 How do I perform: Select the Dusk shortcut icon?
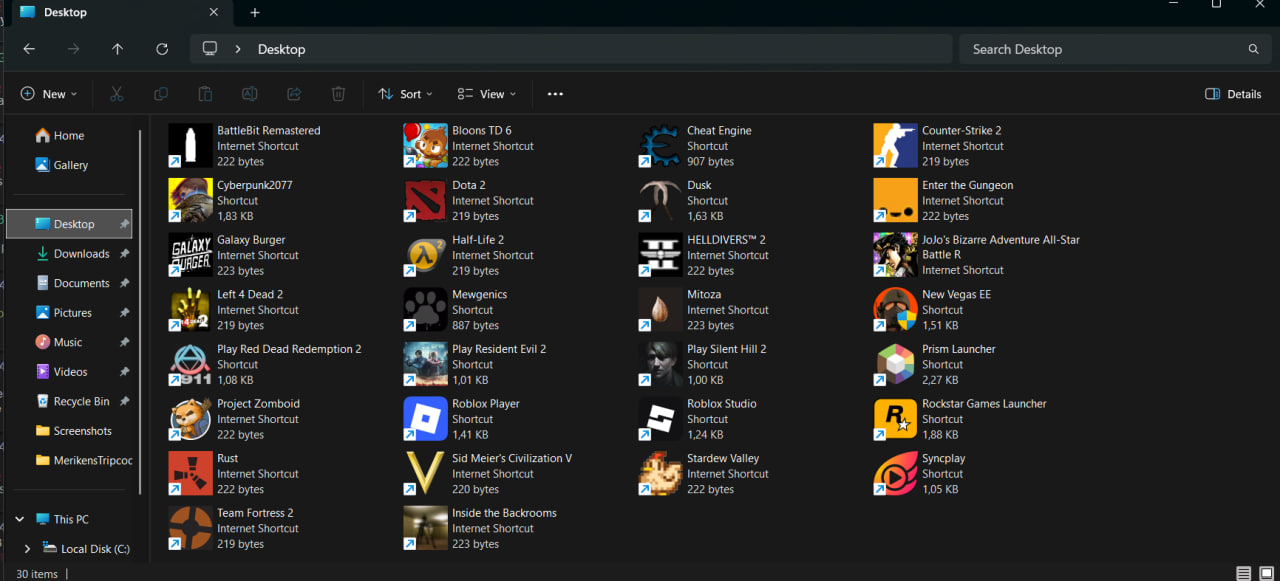pyautogui.click(x=660, y=200)
